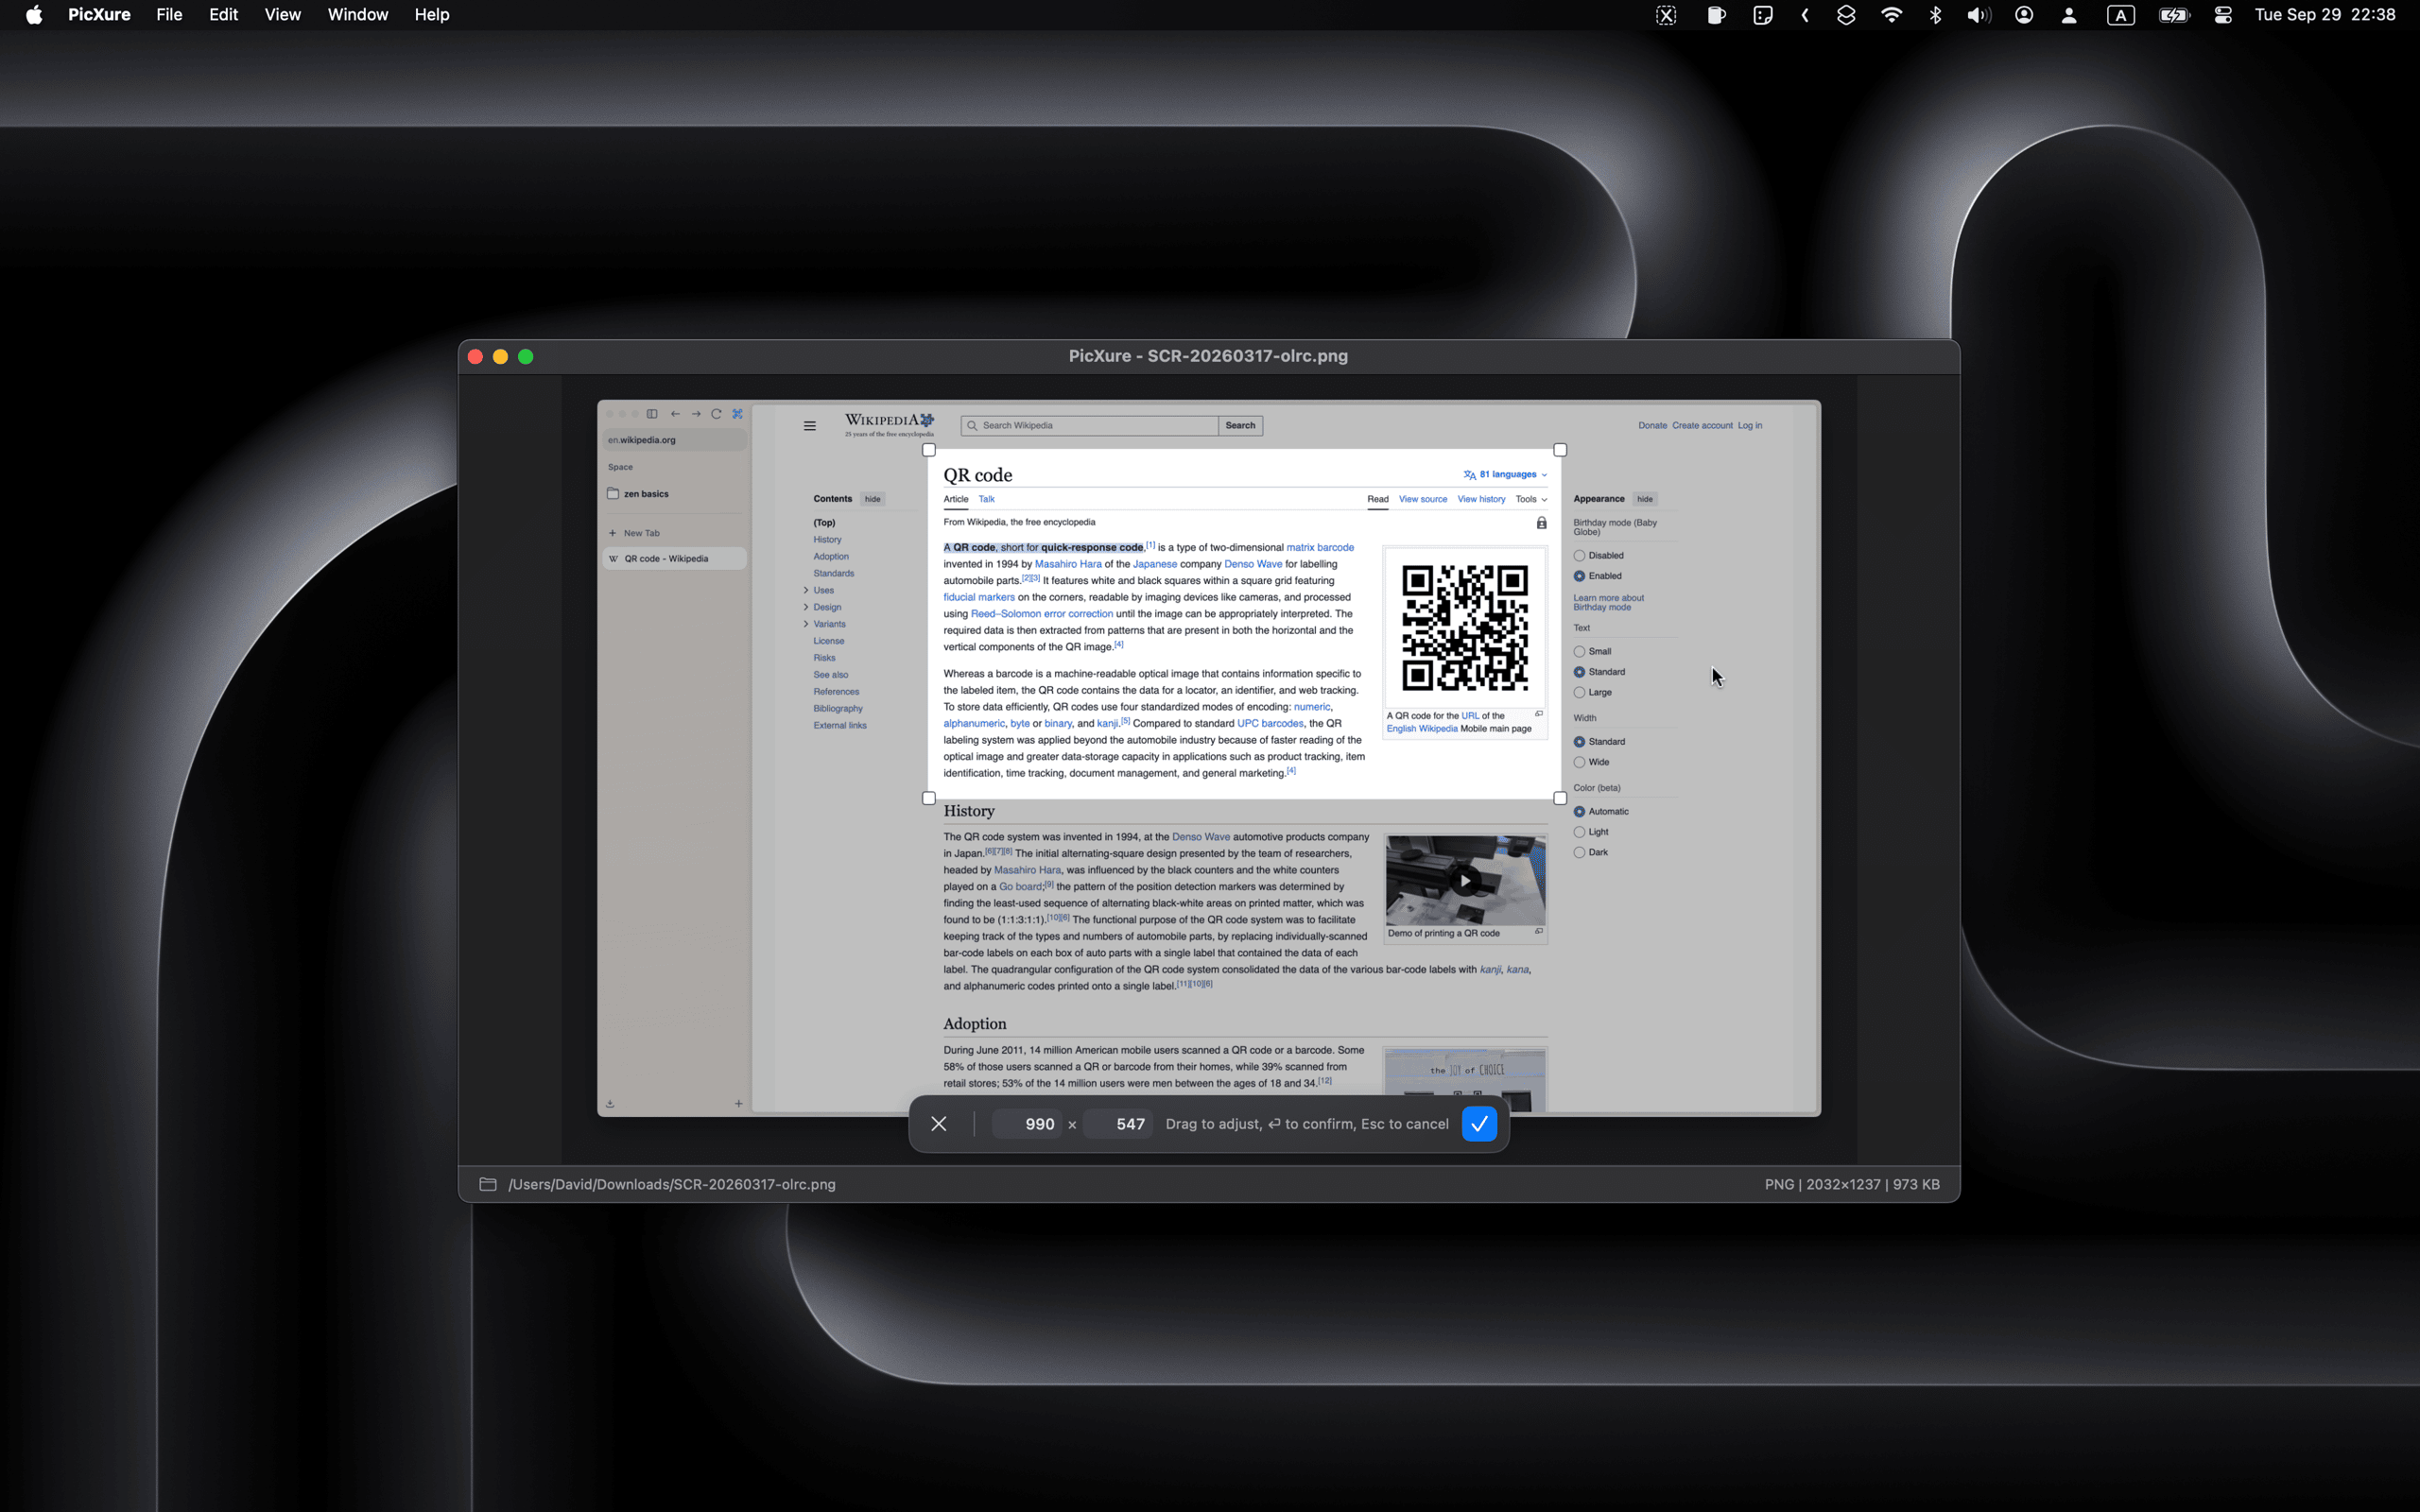Click the bottom-left crop handle

pos(929,798)
